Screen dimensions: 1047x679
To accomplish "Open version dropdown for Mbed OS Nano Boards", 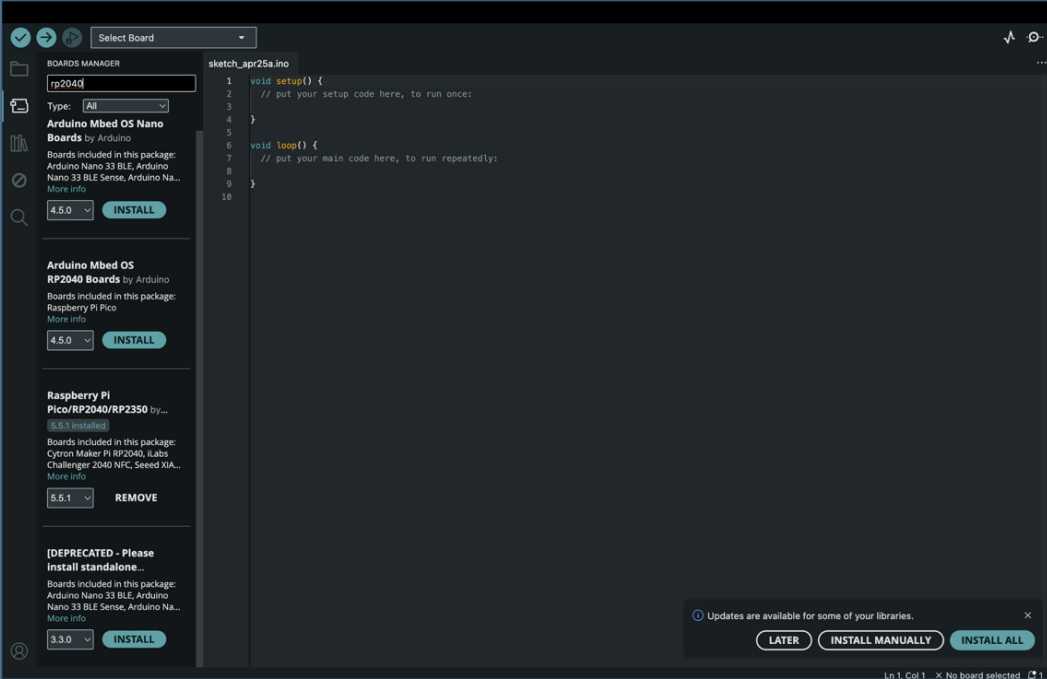I will point(70,210).
